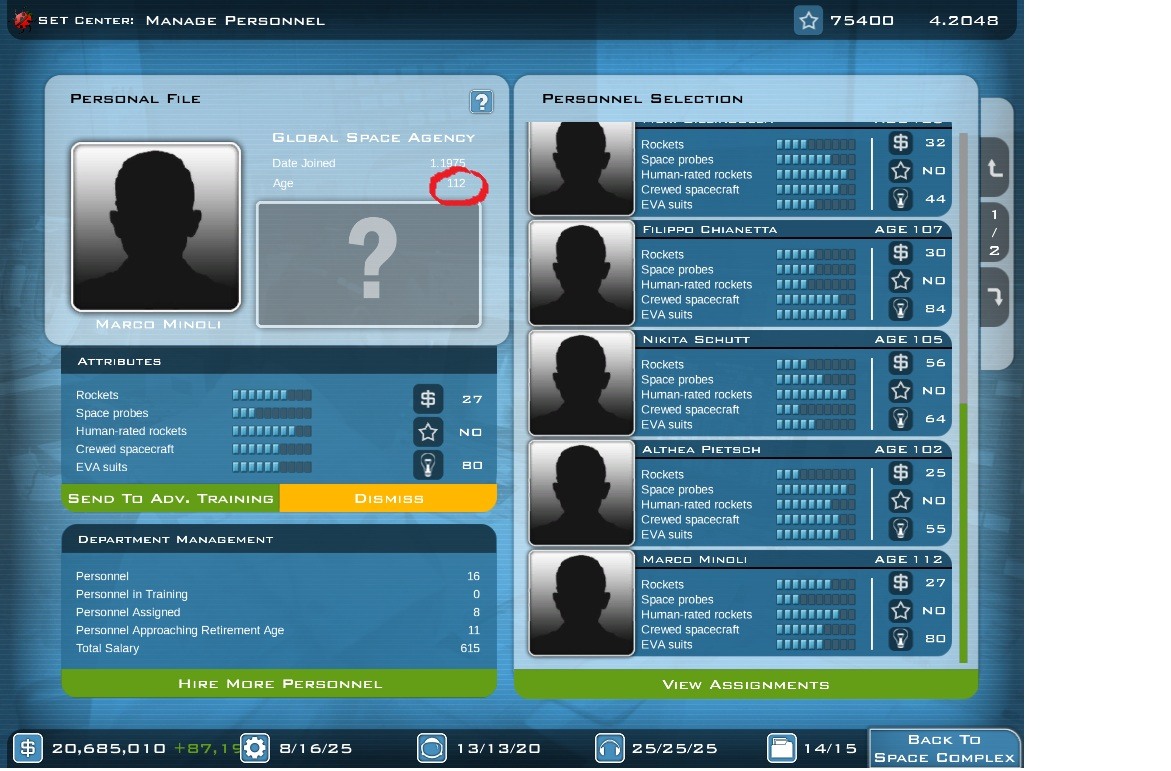Click the help question mark icon
1171x771 pixels.
click(x=482, y=102)
